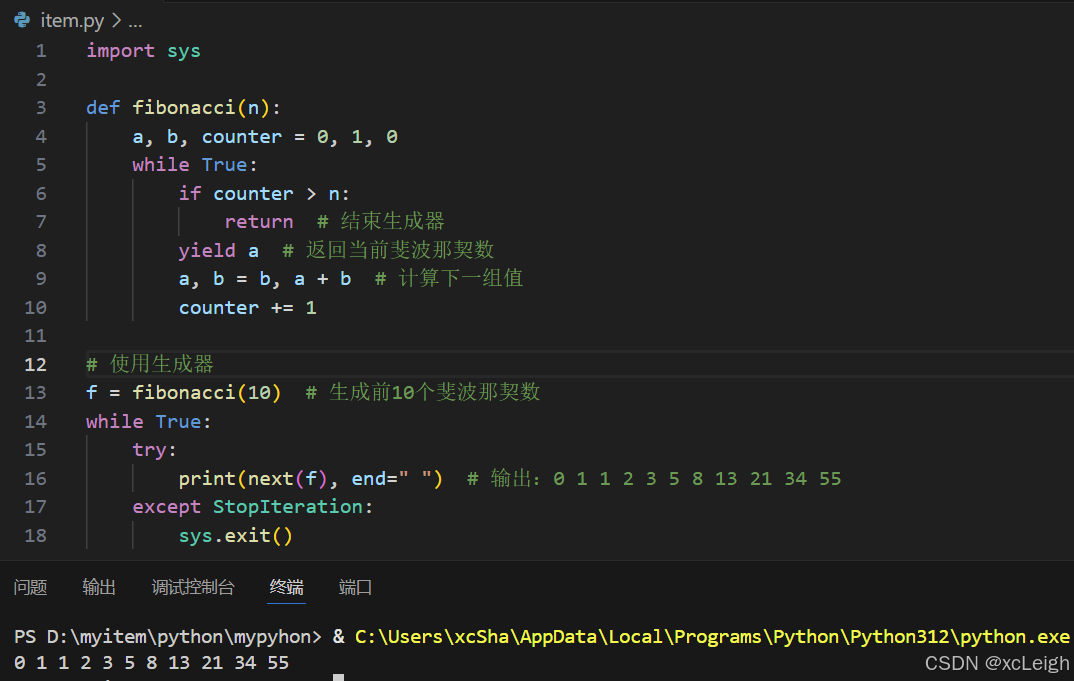
Task: Click the 'return' keyword on line 7
Action: (259, 222)
